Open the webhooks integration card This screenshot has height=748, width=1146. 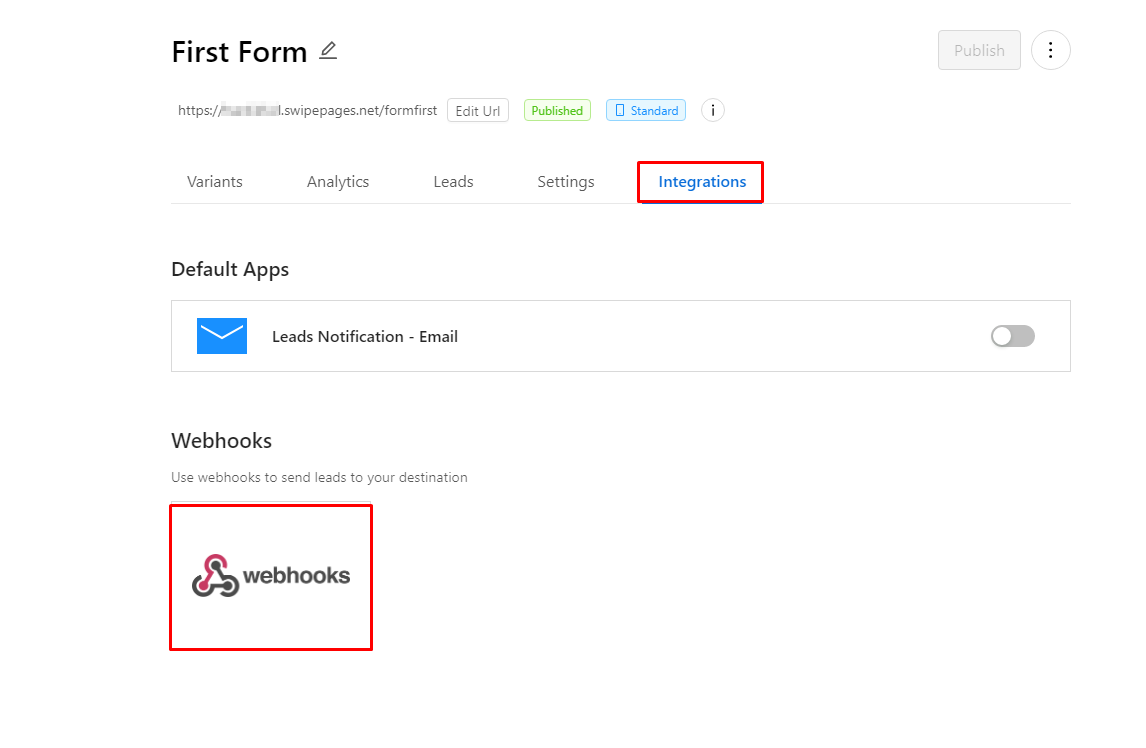(271, 576)
